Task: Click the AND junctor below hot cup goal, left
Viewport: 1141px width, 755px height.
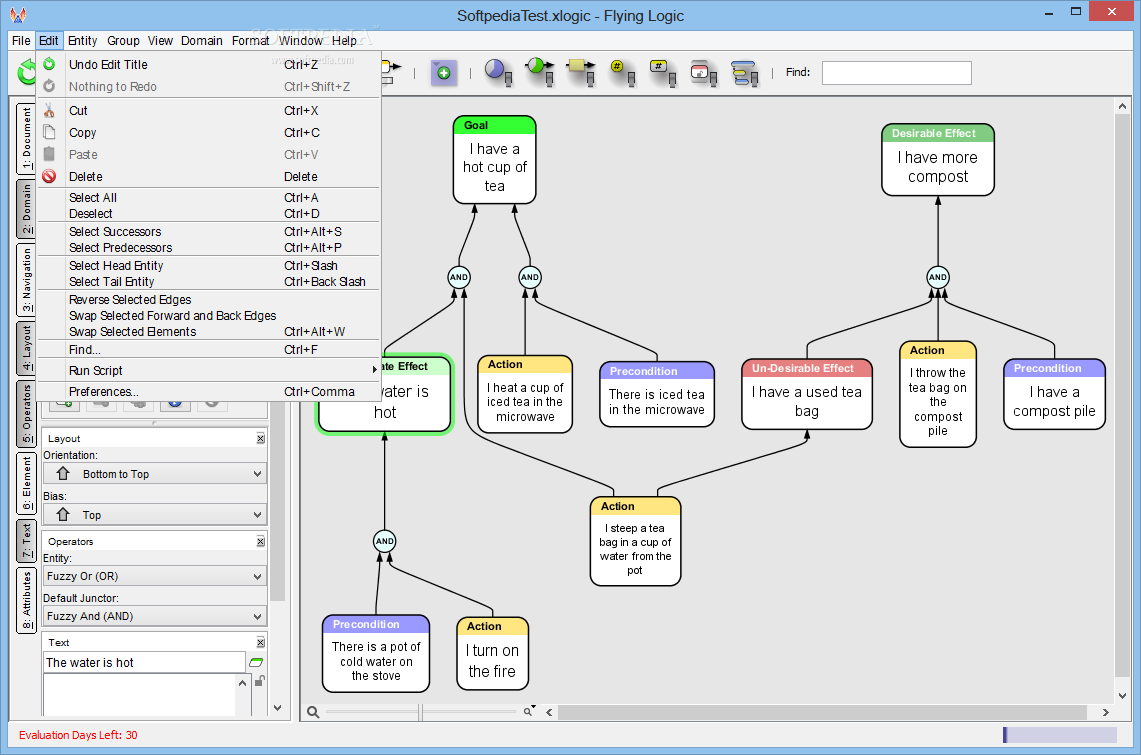Action: 458,277
